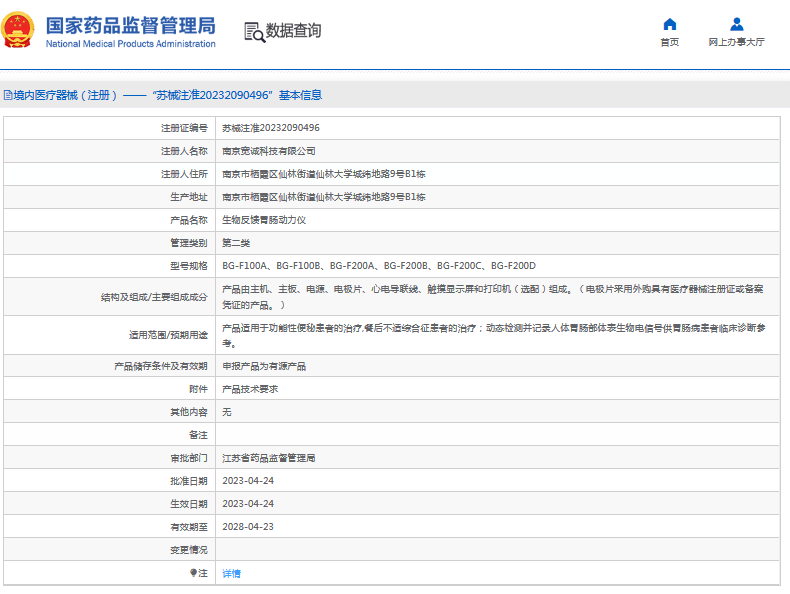The image size is (790, 594).
Task: Select 江苏省药品监督管理局 approval department
Action: click(269, 458)
